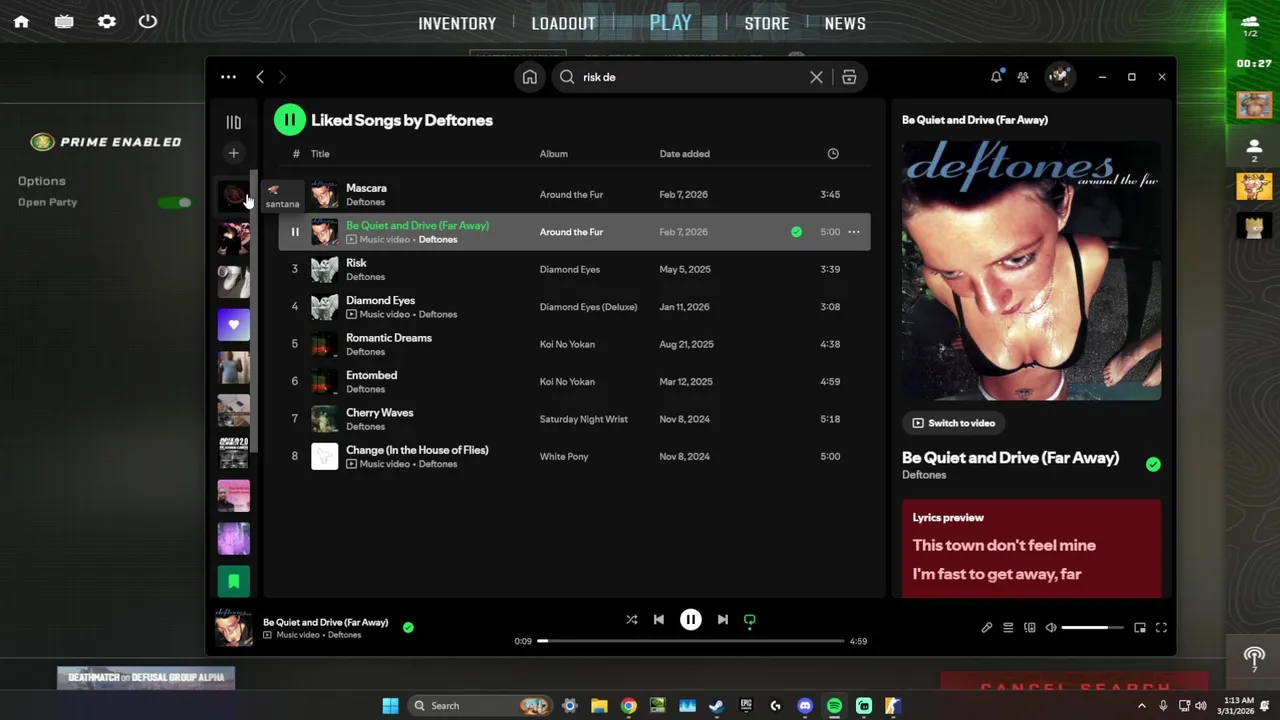Click the Around the Fur album cover
The image size is (1280, 720).
[1031, 270]
